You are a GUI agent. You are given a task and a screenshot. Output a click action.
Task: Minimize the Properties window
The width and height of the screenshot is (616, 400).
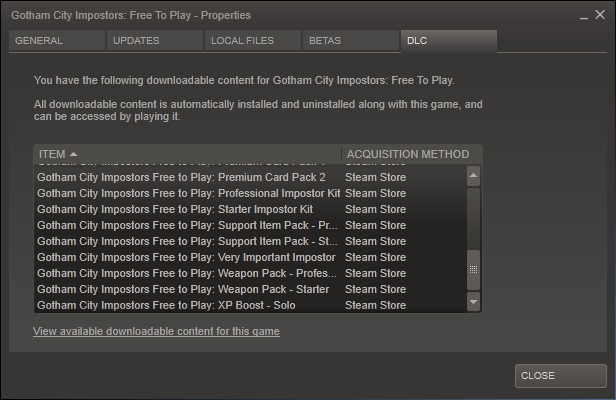tap(584, 16)
